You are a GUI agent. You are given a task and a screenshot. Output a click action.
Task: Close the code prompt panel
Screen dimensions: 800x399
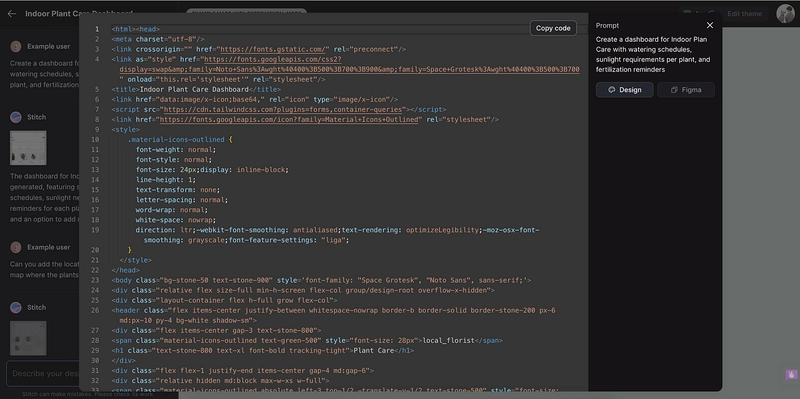click(x=710, y=26)
